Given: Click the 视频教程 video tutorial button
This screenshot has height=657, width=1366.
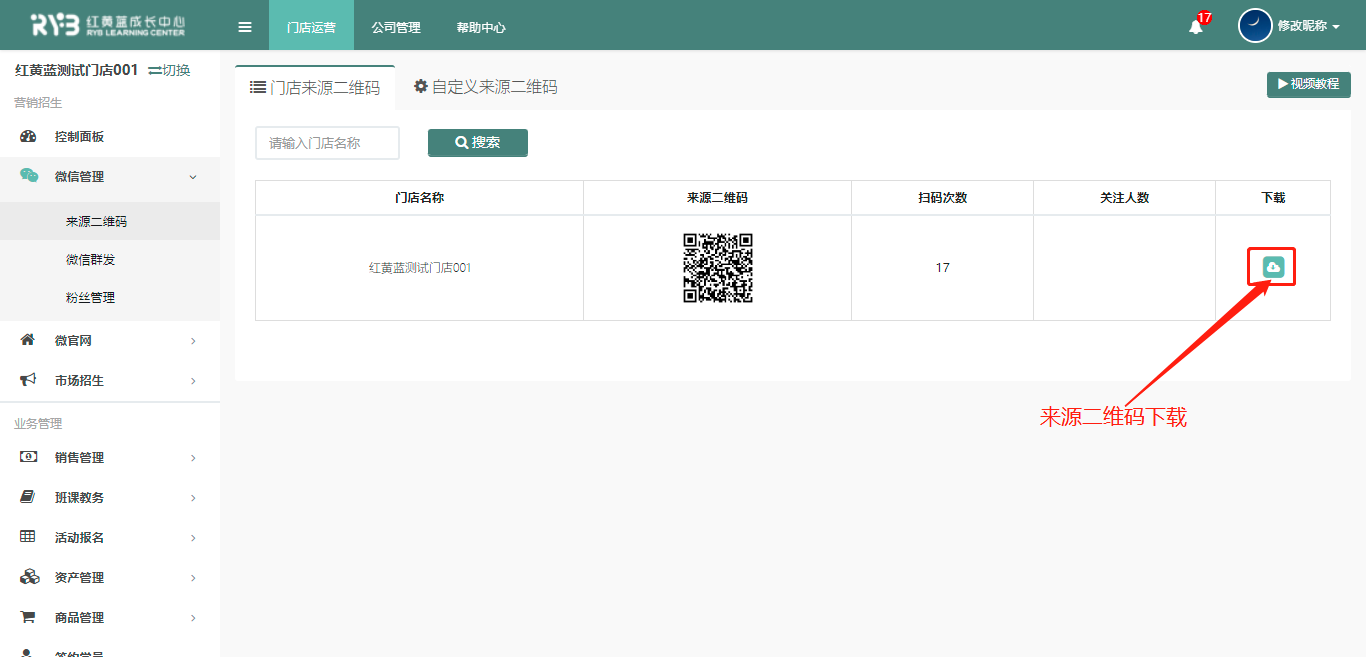Looking at the screenshot, I should point(1308,84).
